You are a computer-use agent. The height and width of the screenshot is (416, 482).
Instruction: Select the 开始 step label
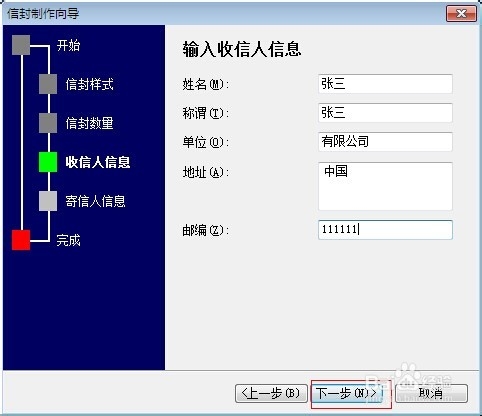[68, 45]
